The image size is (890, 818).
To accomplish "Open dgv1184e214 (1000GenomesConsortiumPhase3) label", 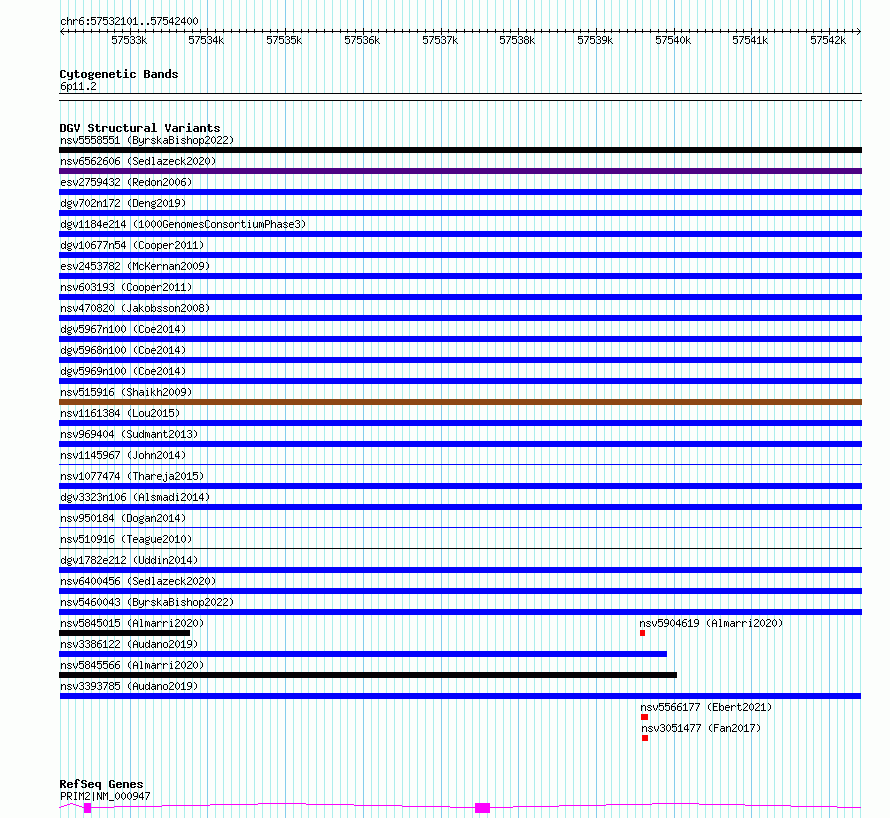I will [183, 224].
